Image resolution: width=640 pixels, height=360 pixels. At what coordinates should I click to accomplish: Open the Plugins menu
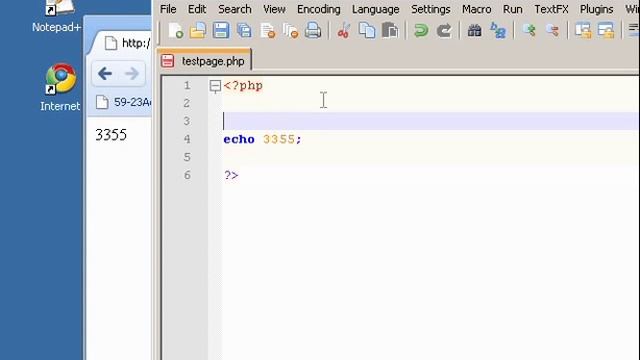597,9
